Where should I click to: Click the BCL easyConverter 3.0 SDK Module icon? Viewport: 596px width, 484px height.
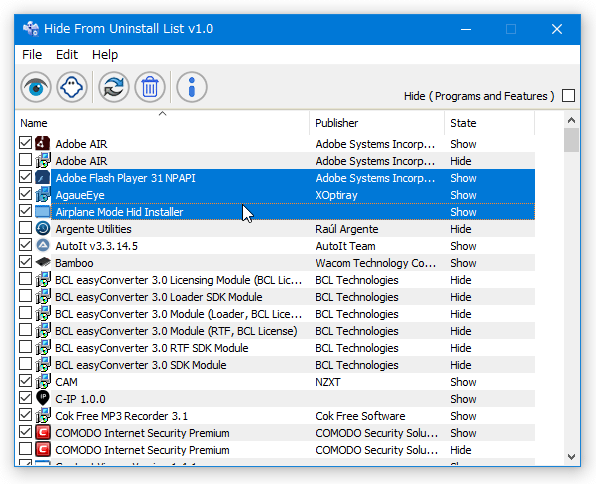[x=43, y=364]
